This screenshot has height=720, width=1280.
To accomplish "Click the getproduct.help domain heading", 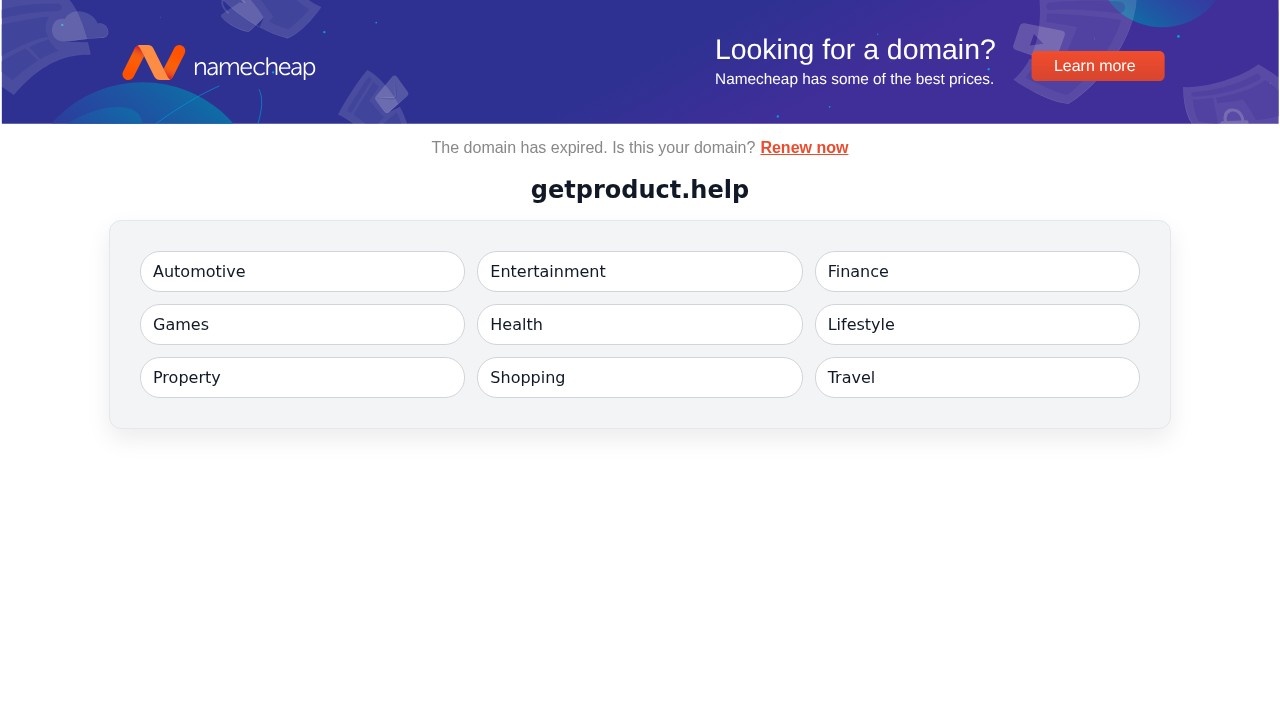I will 639,189.
